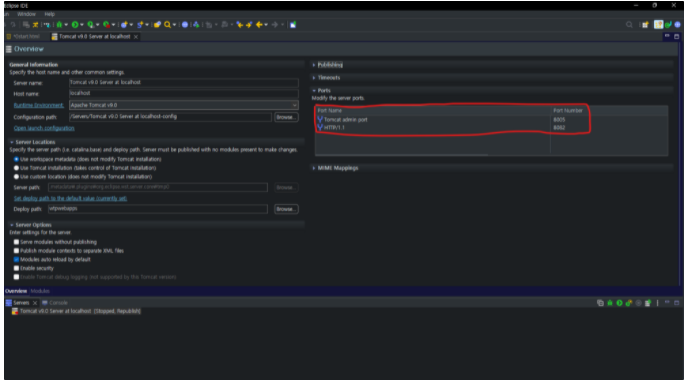Click the green Run button in main toolbar

click(75, 25)
